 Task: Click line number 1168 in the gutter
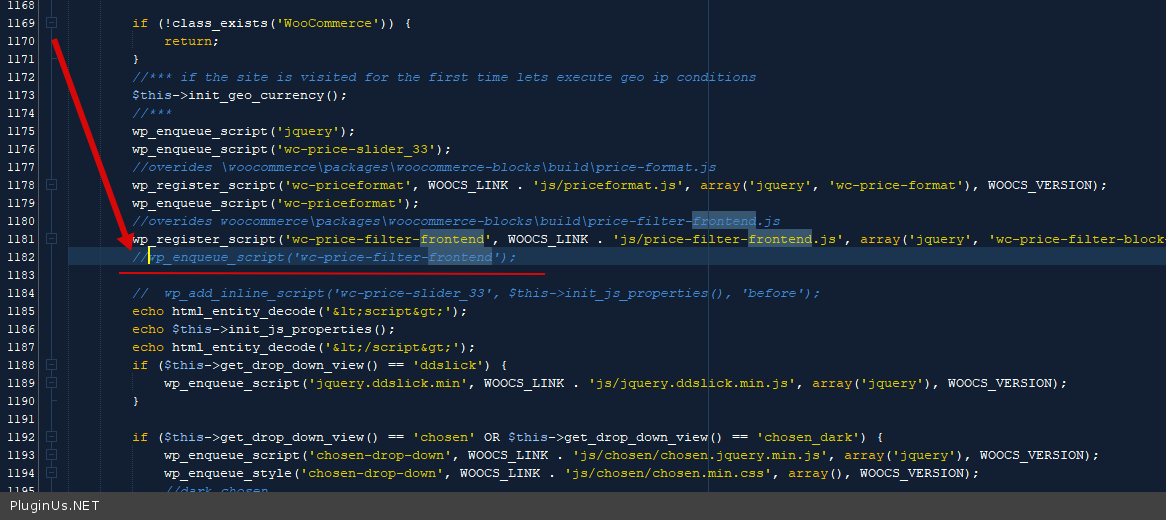(x=19, y=5)
